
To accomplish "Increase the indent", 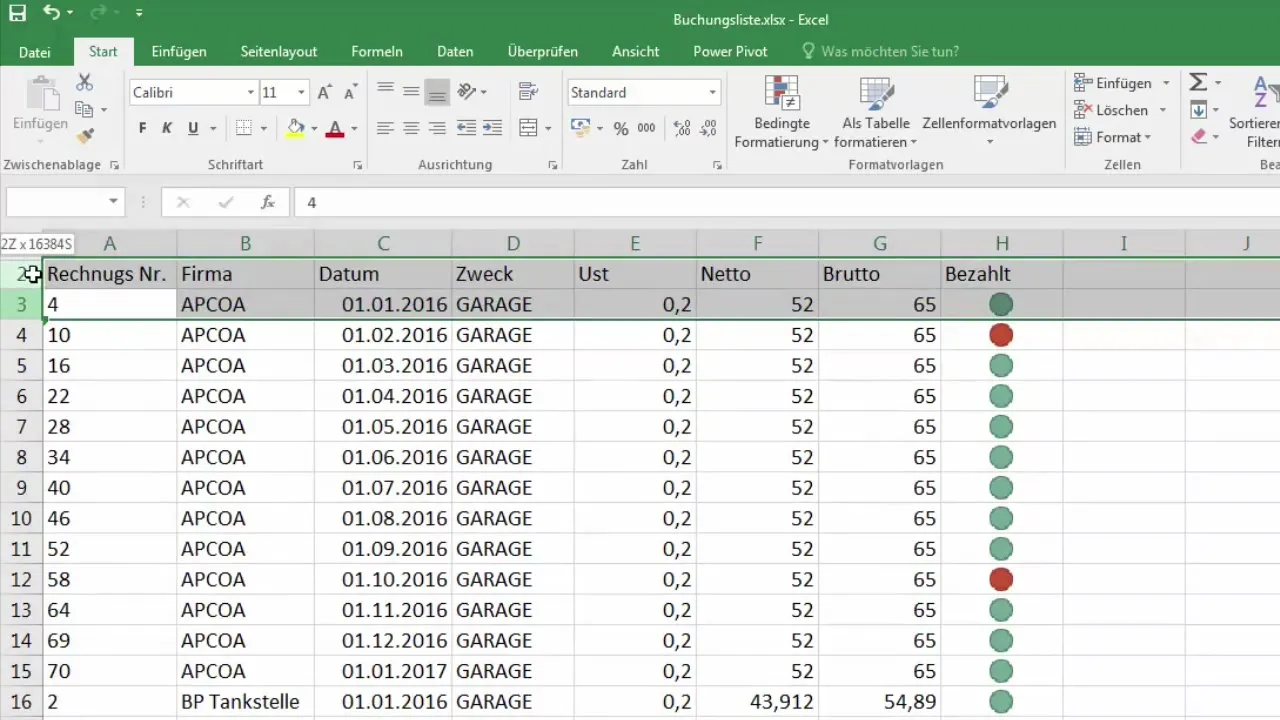I will pos(492,128).
